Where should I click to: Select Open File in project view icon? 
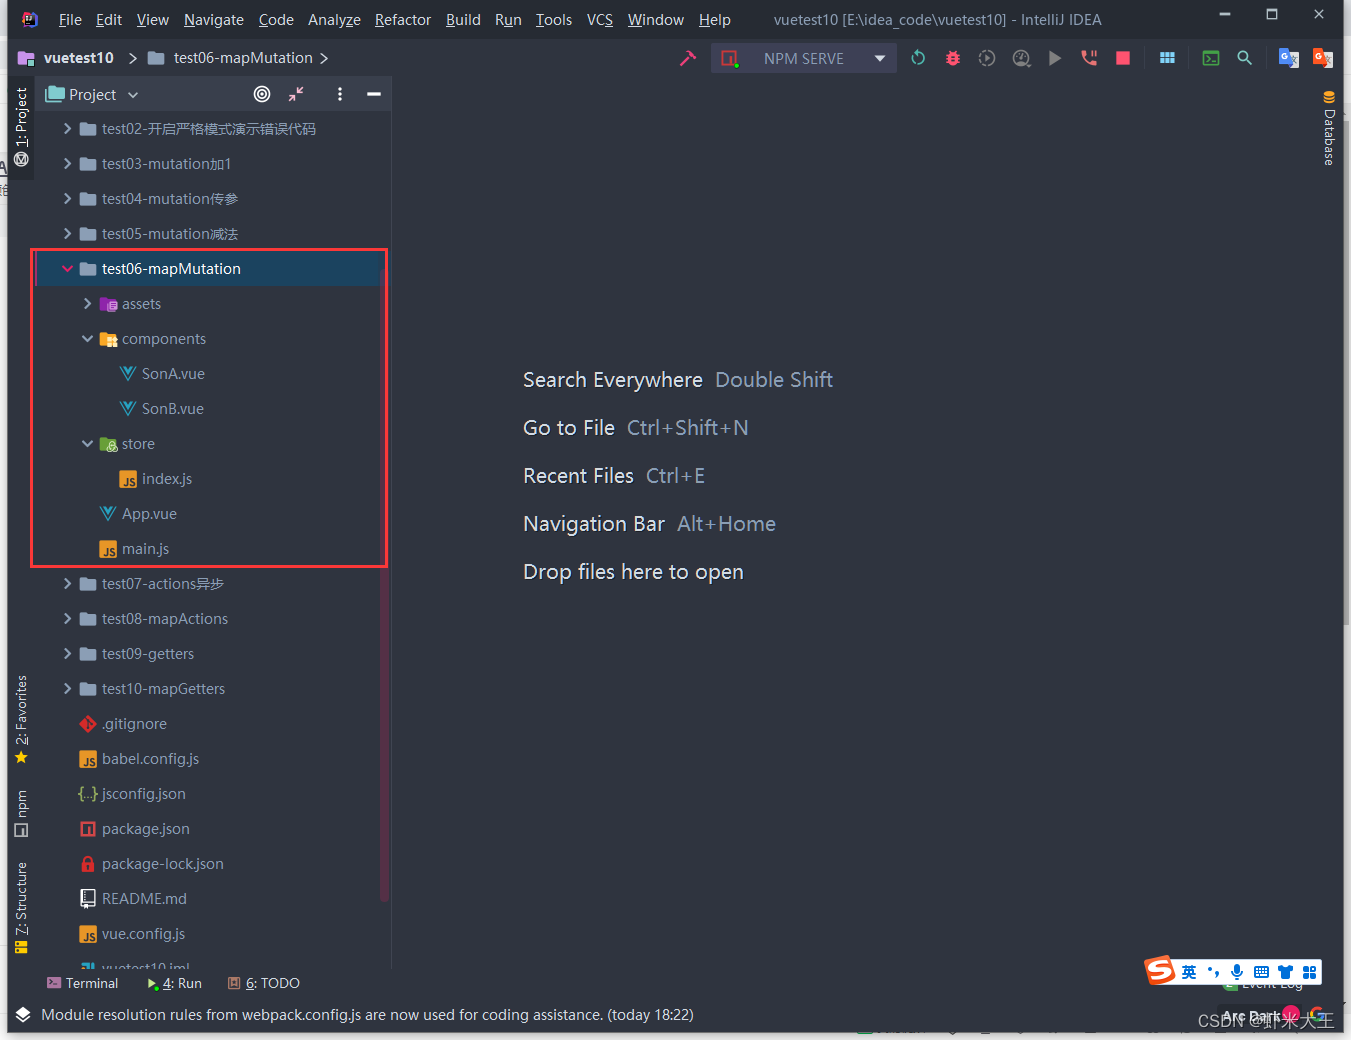[x=262, y=94]
